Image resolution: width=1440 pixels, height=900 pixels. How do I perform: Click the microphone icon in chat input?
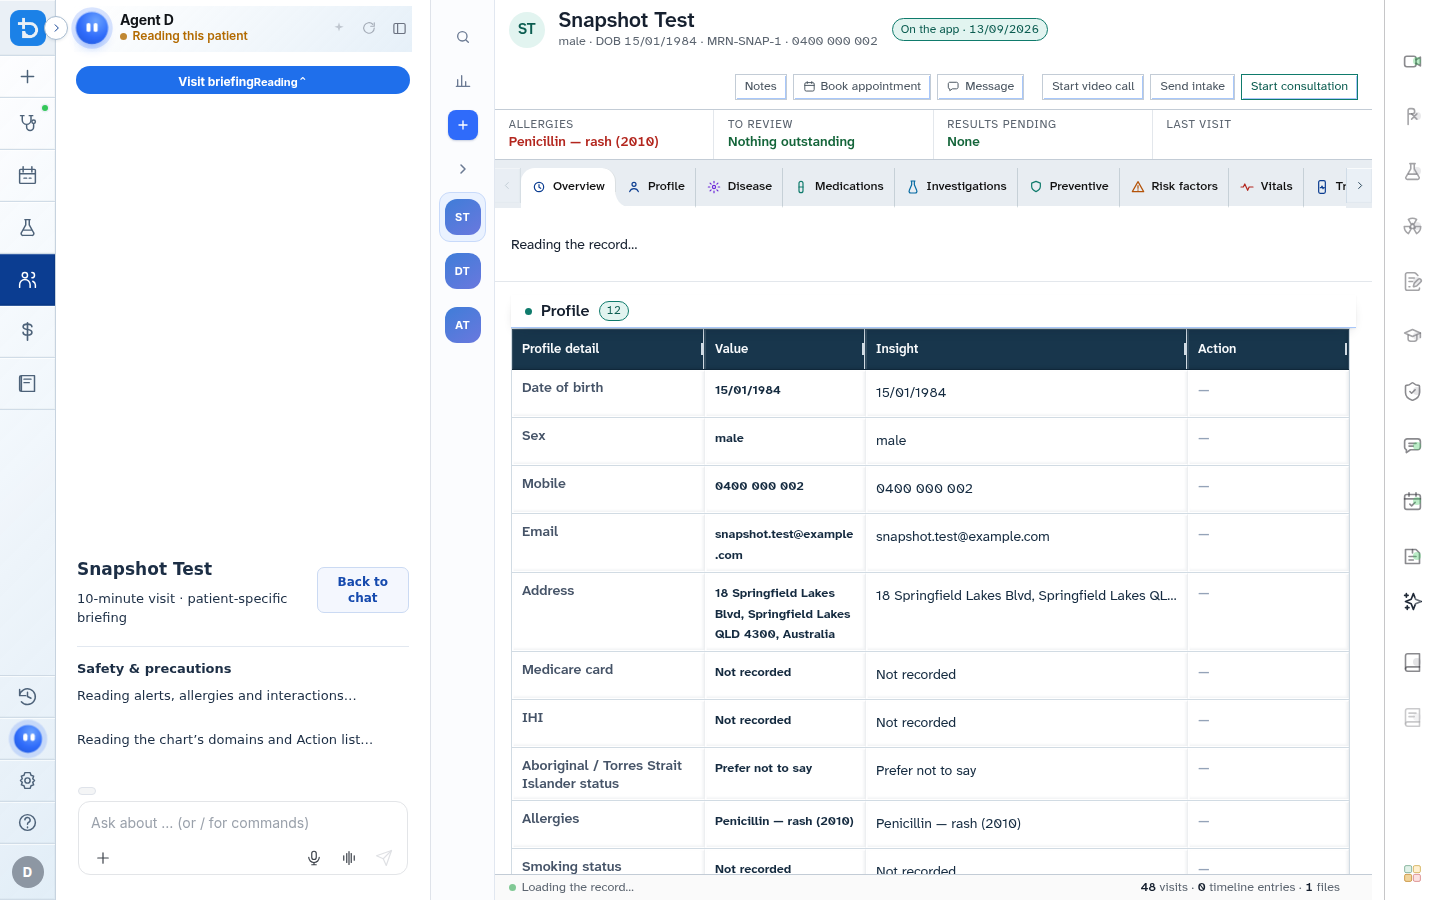click(x=314, y=858)
